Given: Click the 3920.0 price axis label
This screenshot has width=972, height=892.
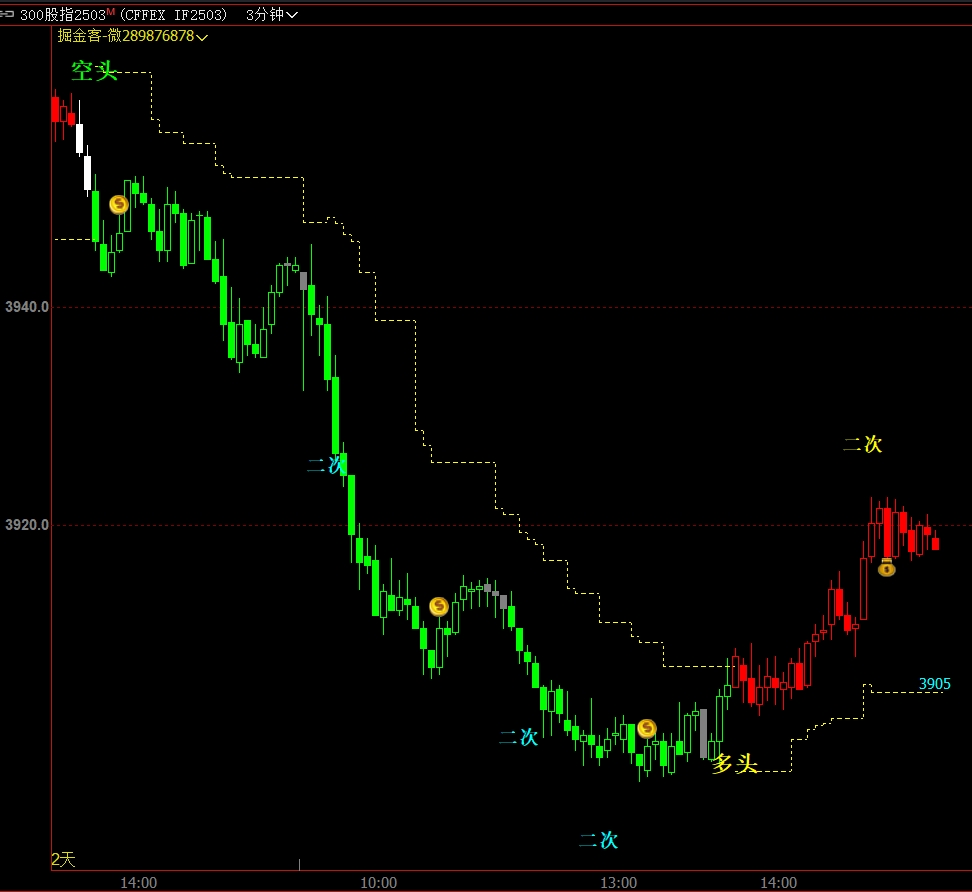Looking at the screenshot, I should (x=25, y=525).
